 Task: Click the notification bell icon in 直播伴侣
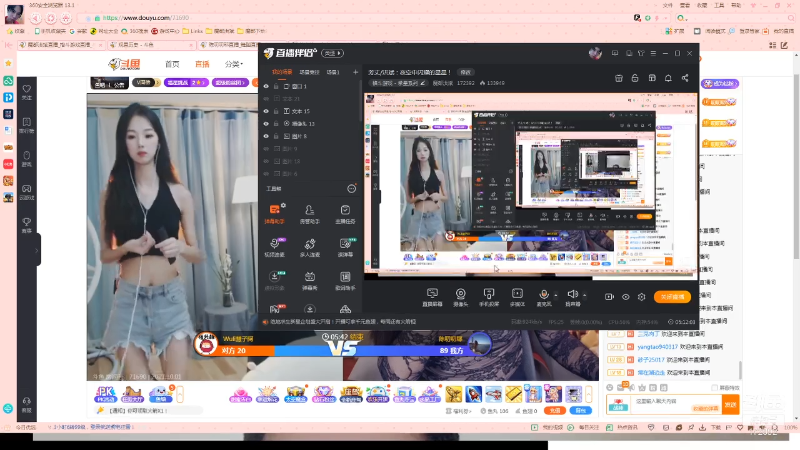[668, 78]
